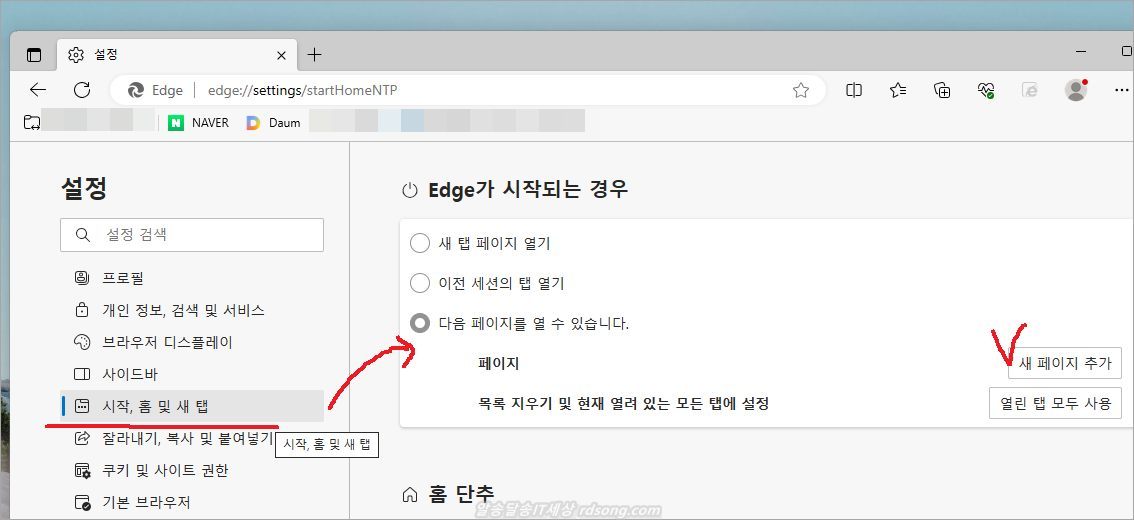The height and width of the screenshot is (520, 1134).
Task: Open the Collections icon
Action: [942, 90]
